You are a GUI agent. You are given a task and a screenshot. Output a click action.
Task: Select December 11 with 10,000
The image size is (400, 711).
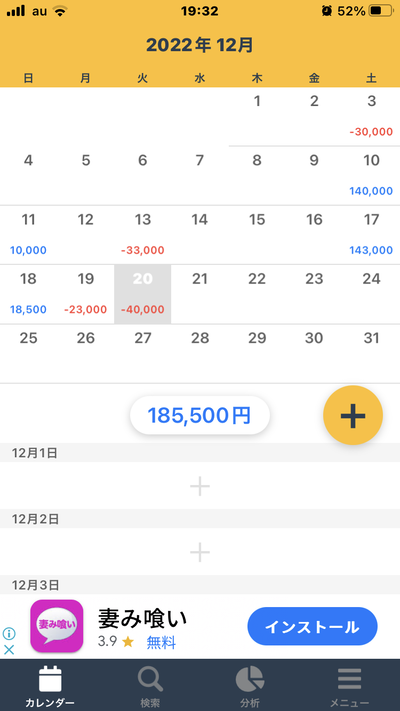pyautogui.click(x=29, y=235)
